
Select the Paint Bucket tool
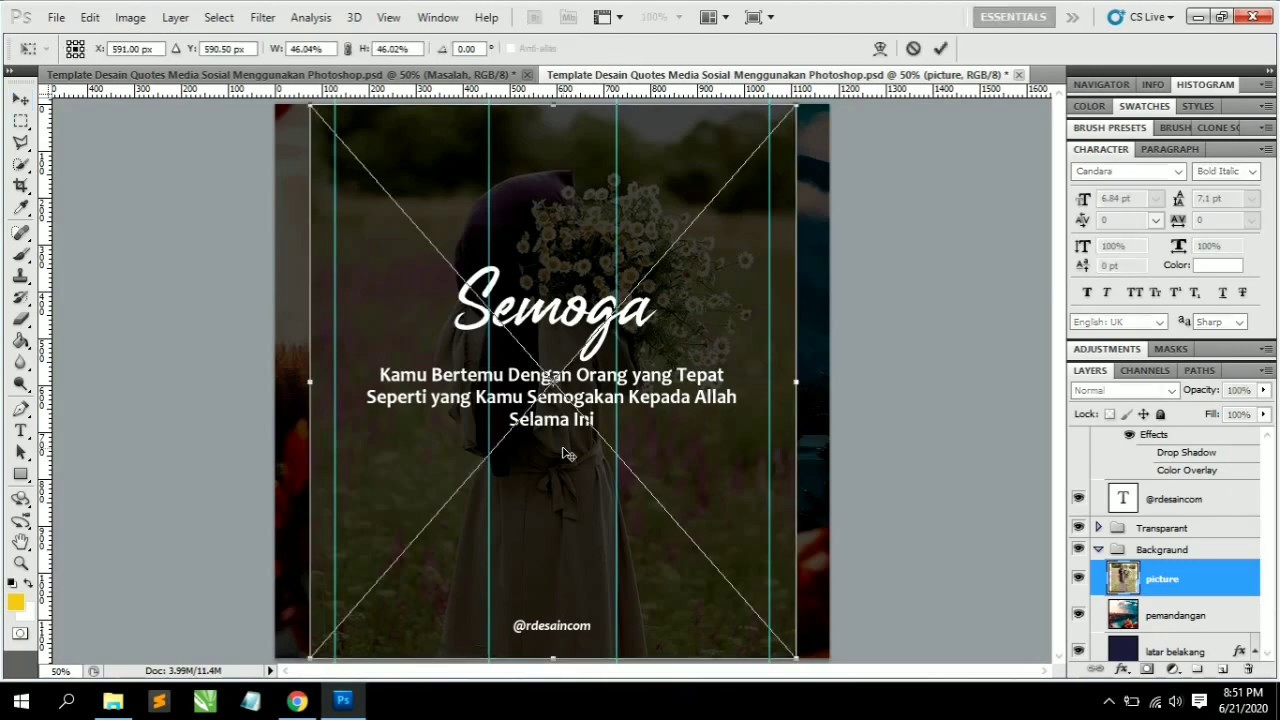point(20,340)
